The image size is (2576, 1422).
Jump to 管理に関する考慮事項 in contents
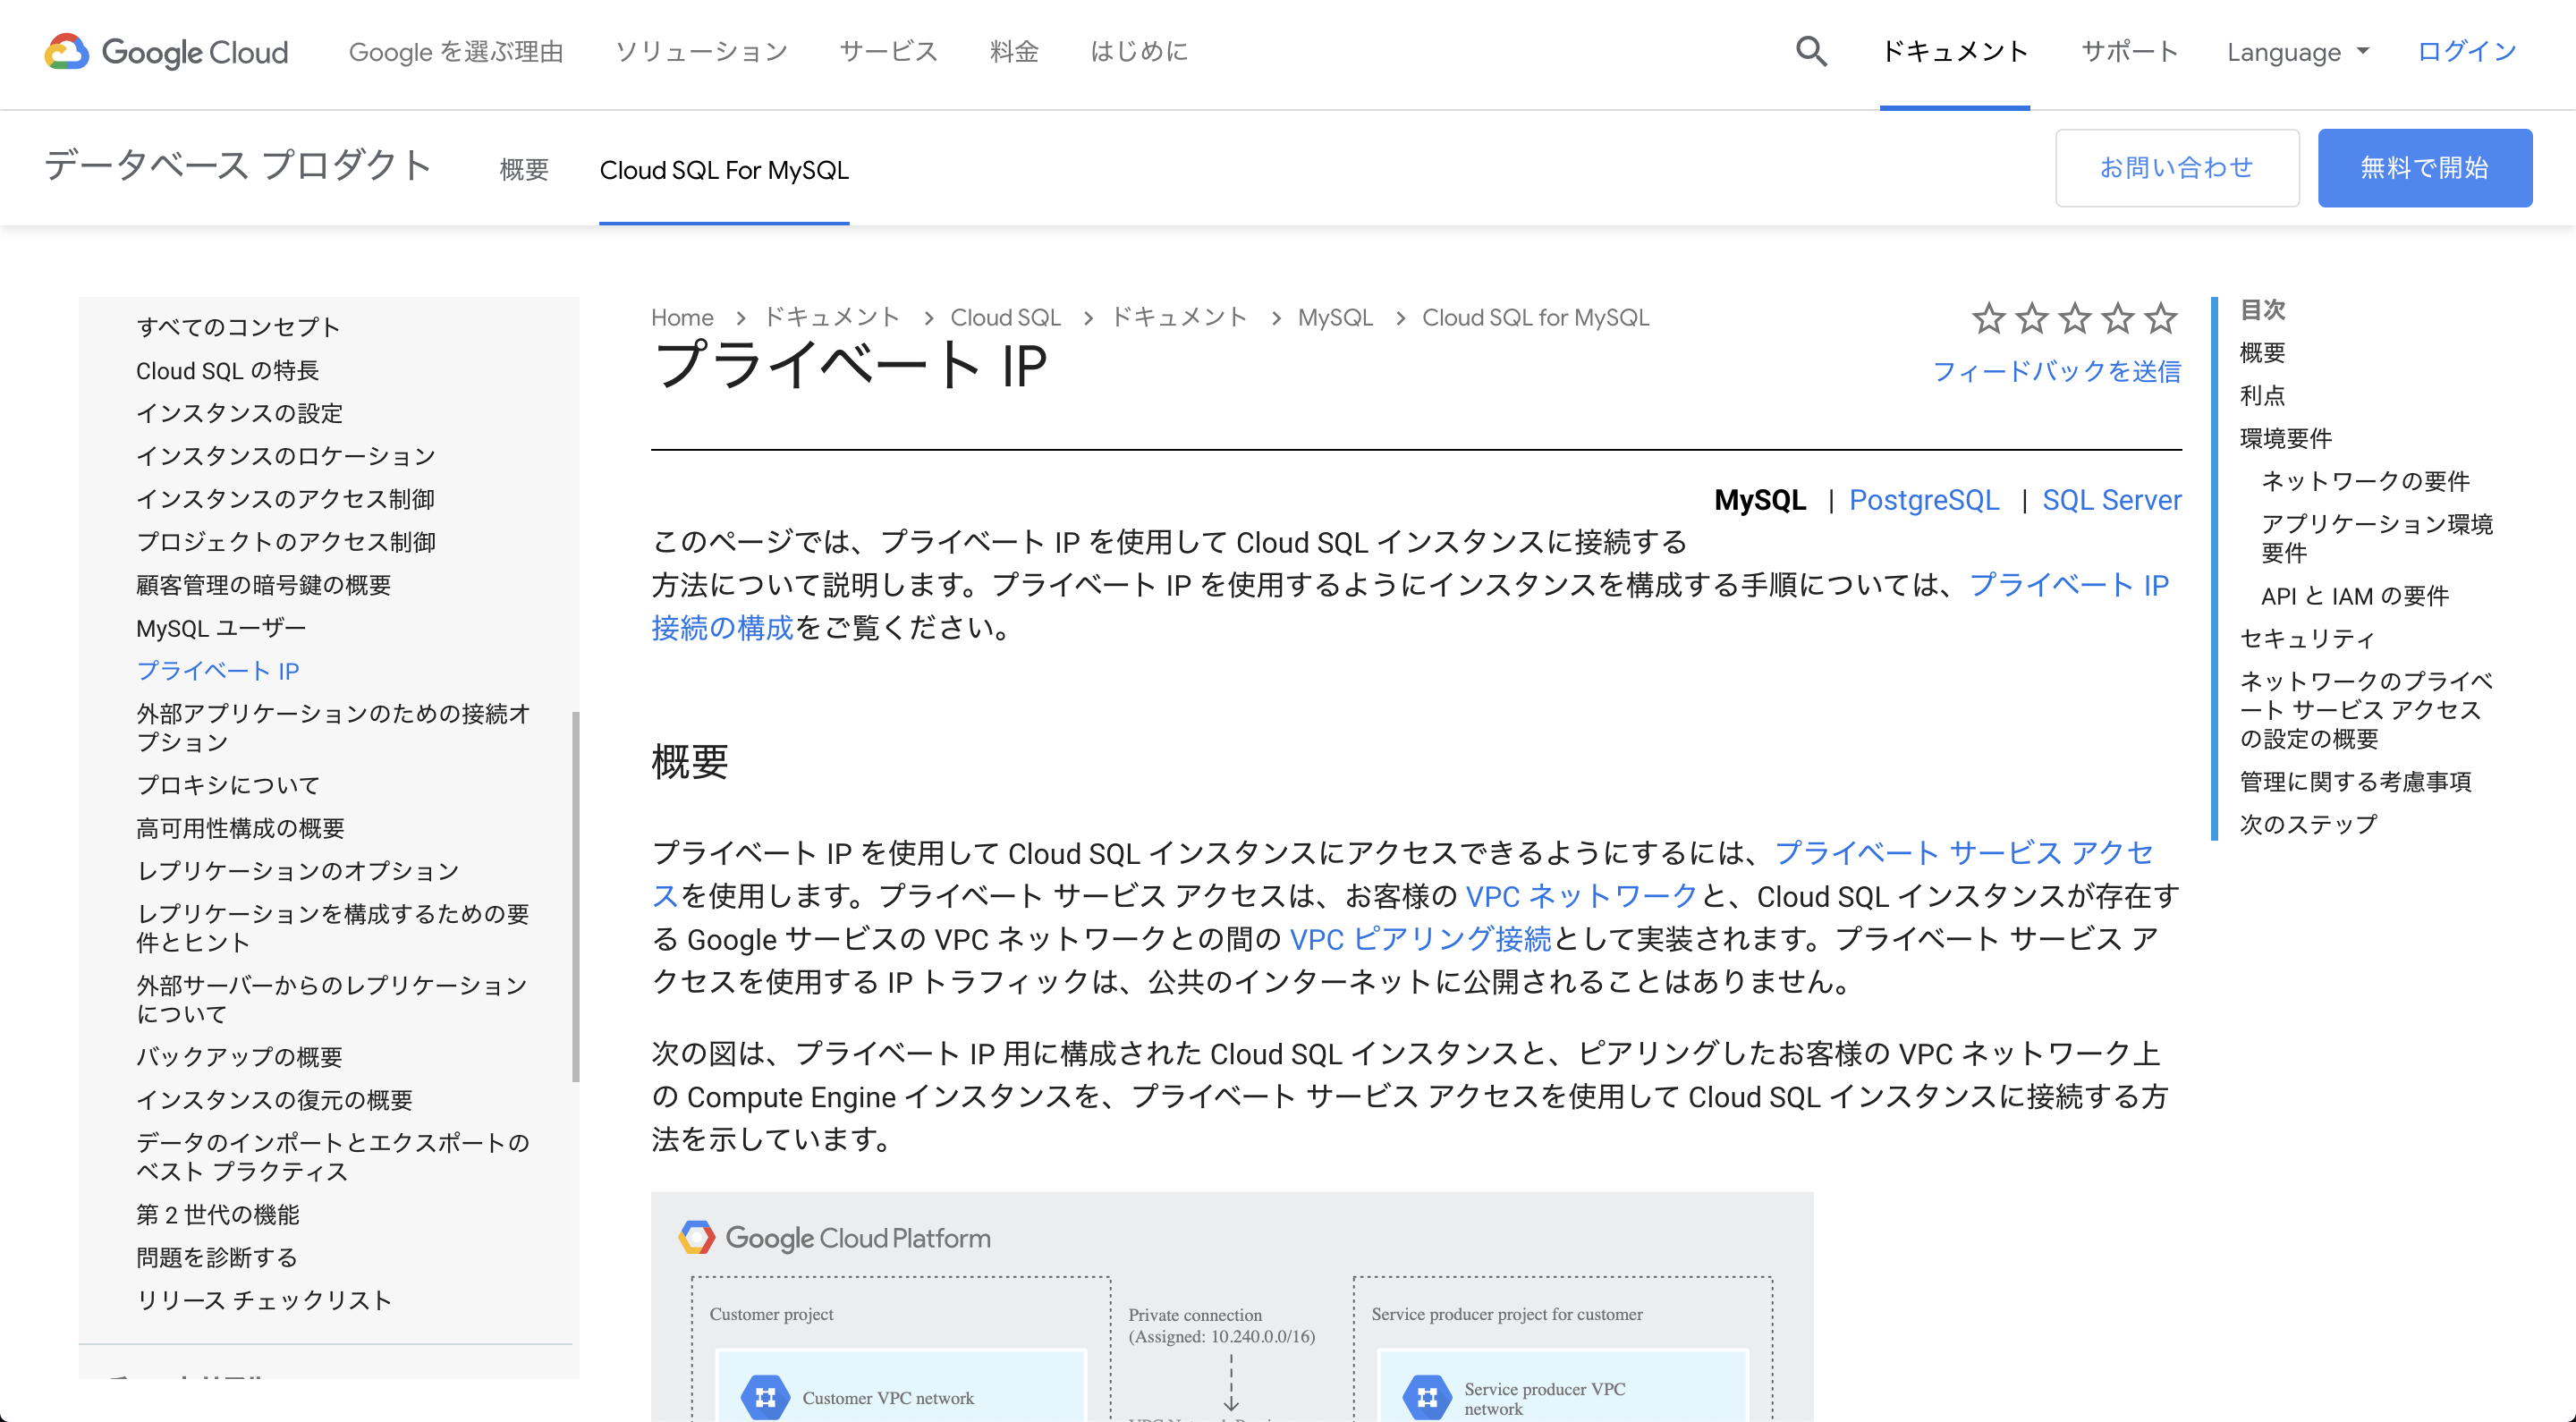(2355, 781)
